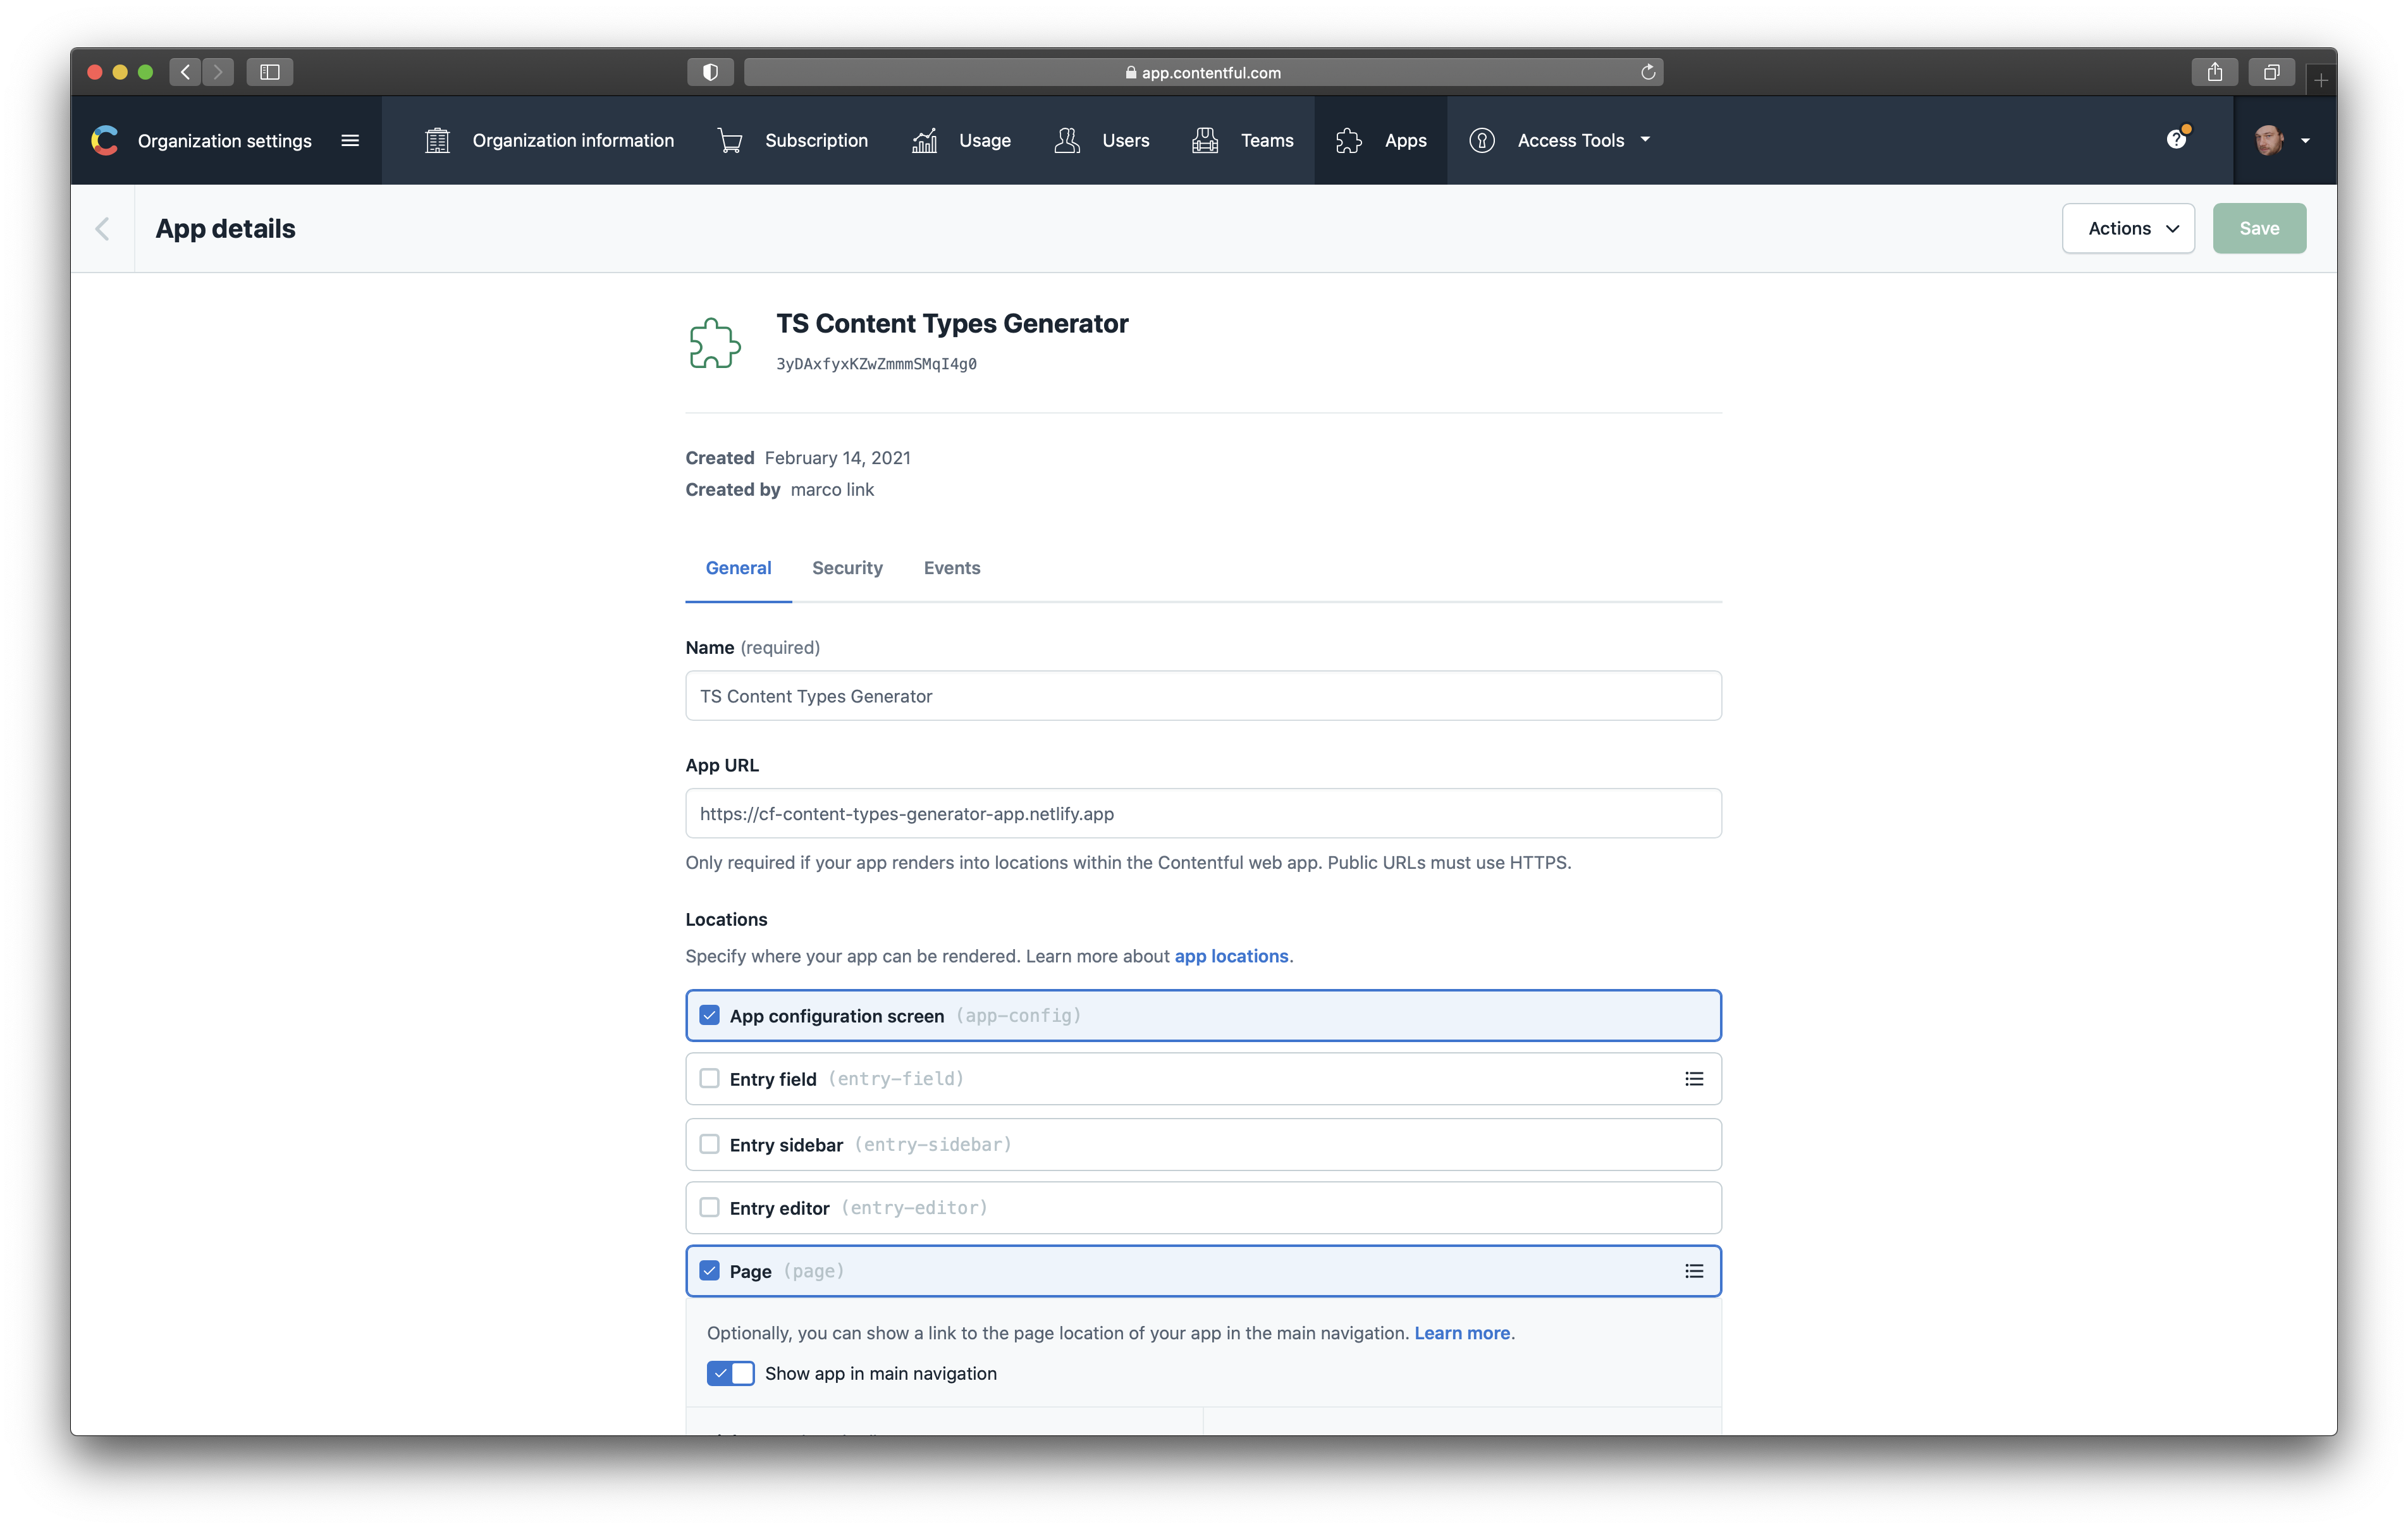
Task: Switch to the Security tab
Action: click(x=847, y=568)
